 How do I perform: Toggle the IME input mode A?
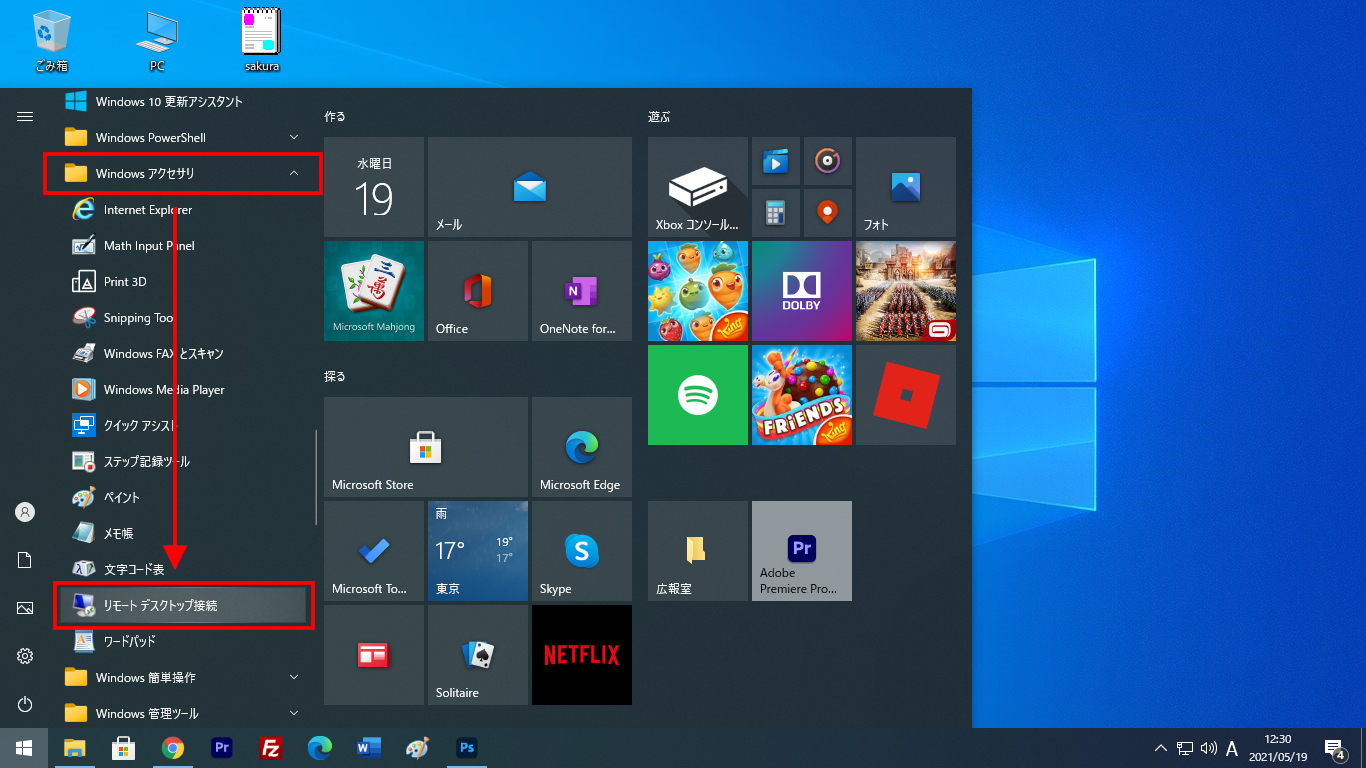tap(1232, 748)
